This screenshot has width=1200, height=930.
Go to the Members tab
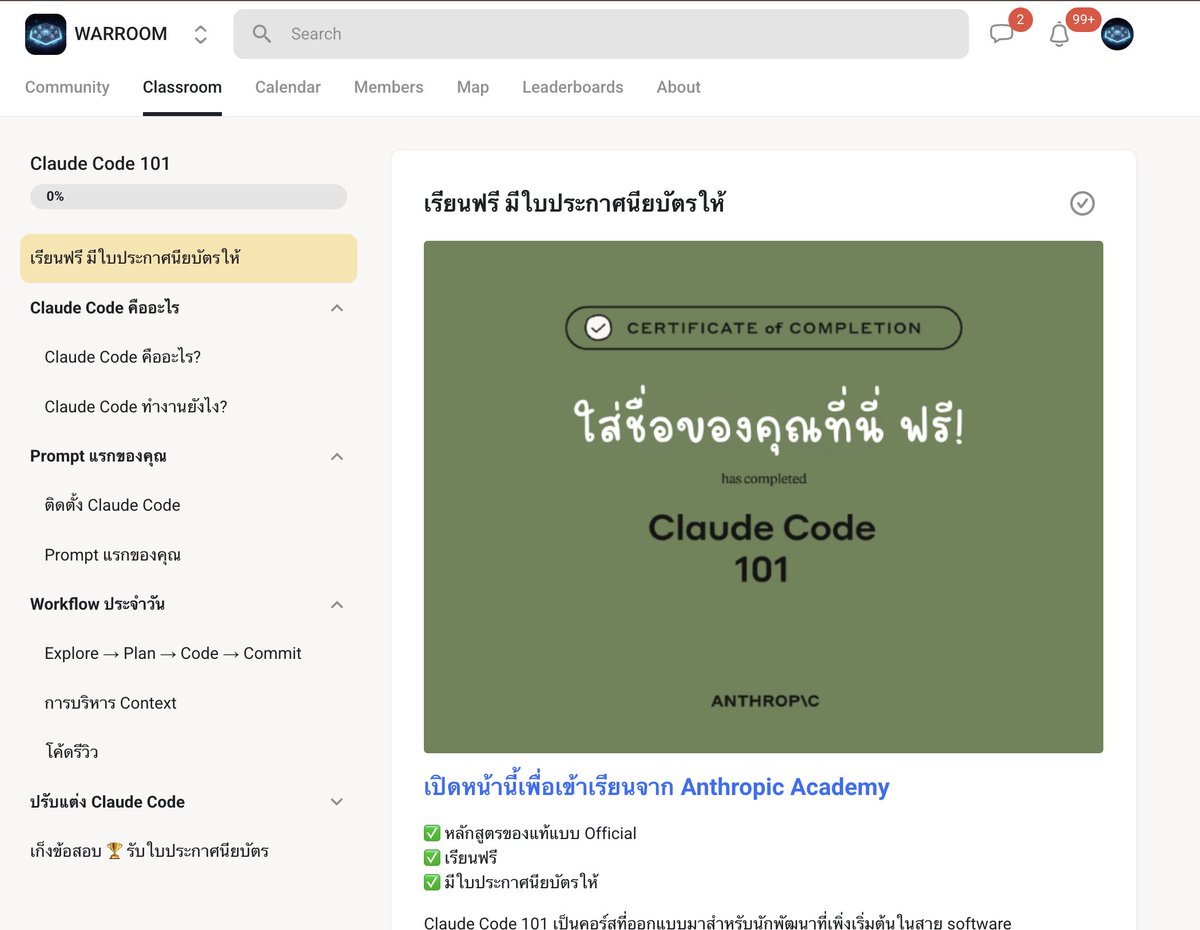click(389, 87)
